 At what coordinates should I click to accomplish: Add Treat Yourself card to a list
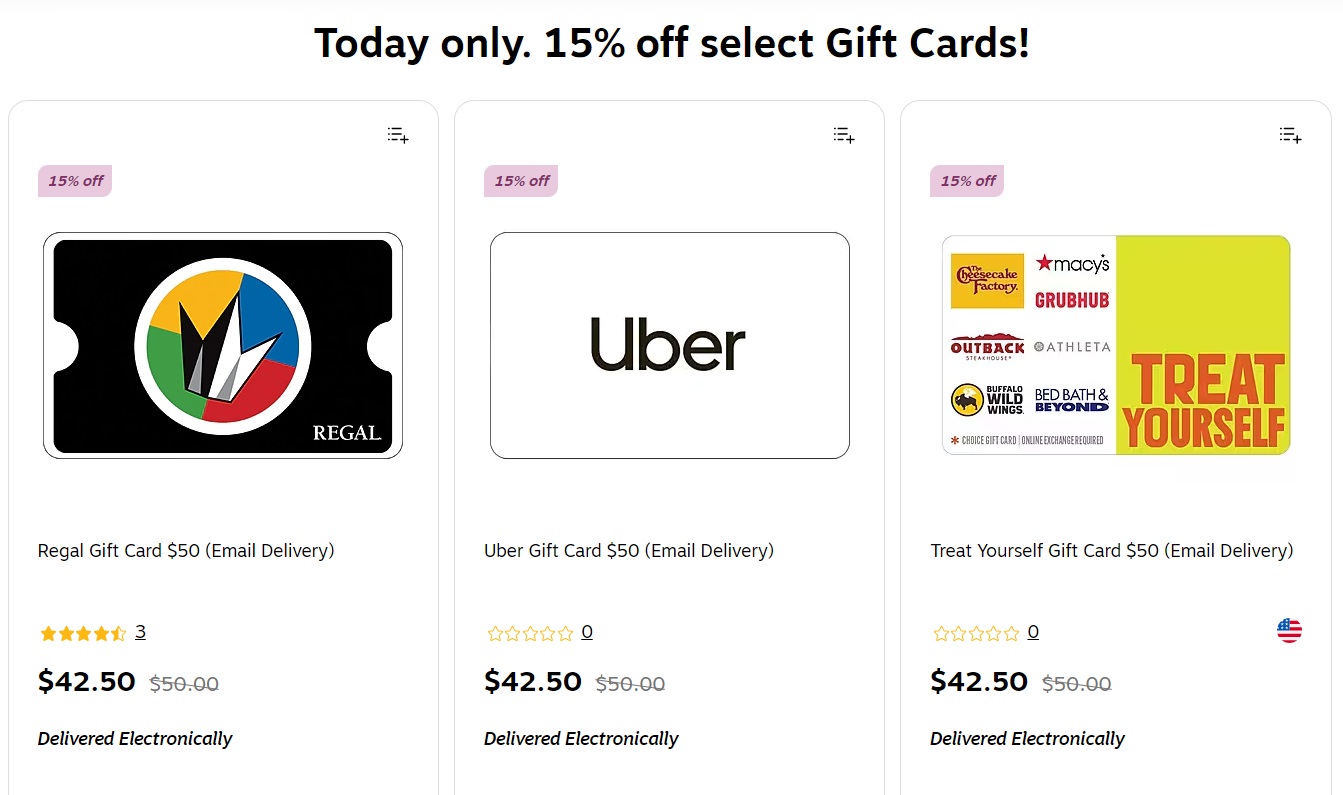[1290, 134]
